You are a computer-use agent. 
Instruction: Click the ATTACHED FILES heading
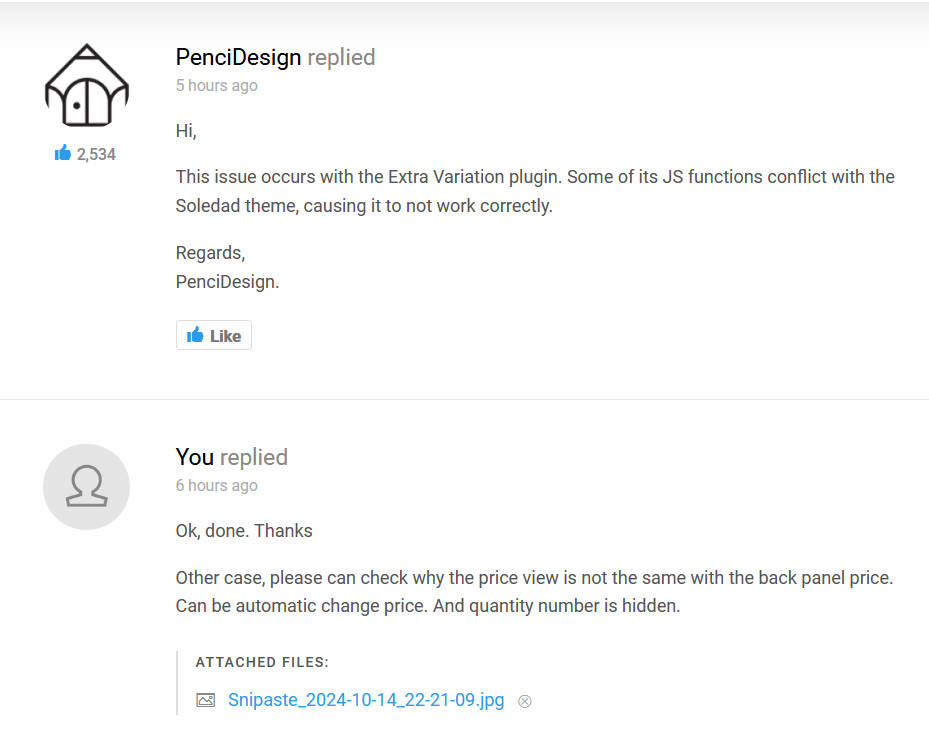click(x=262, y=662)
